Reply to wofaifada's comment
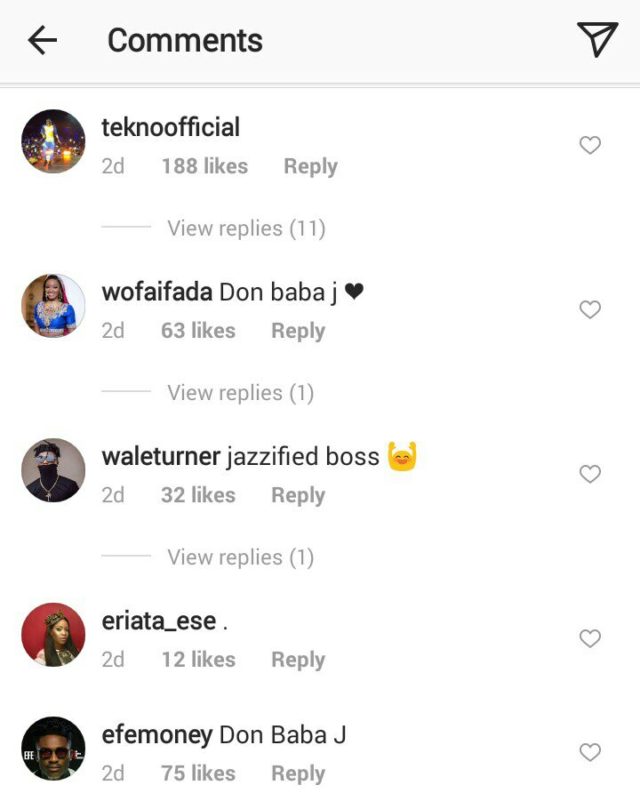The image size is (640, 809). click(x=298, y=331)
